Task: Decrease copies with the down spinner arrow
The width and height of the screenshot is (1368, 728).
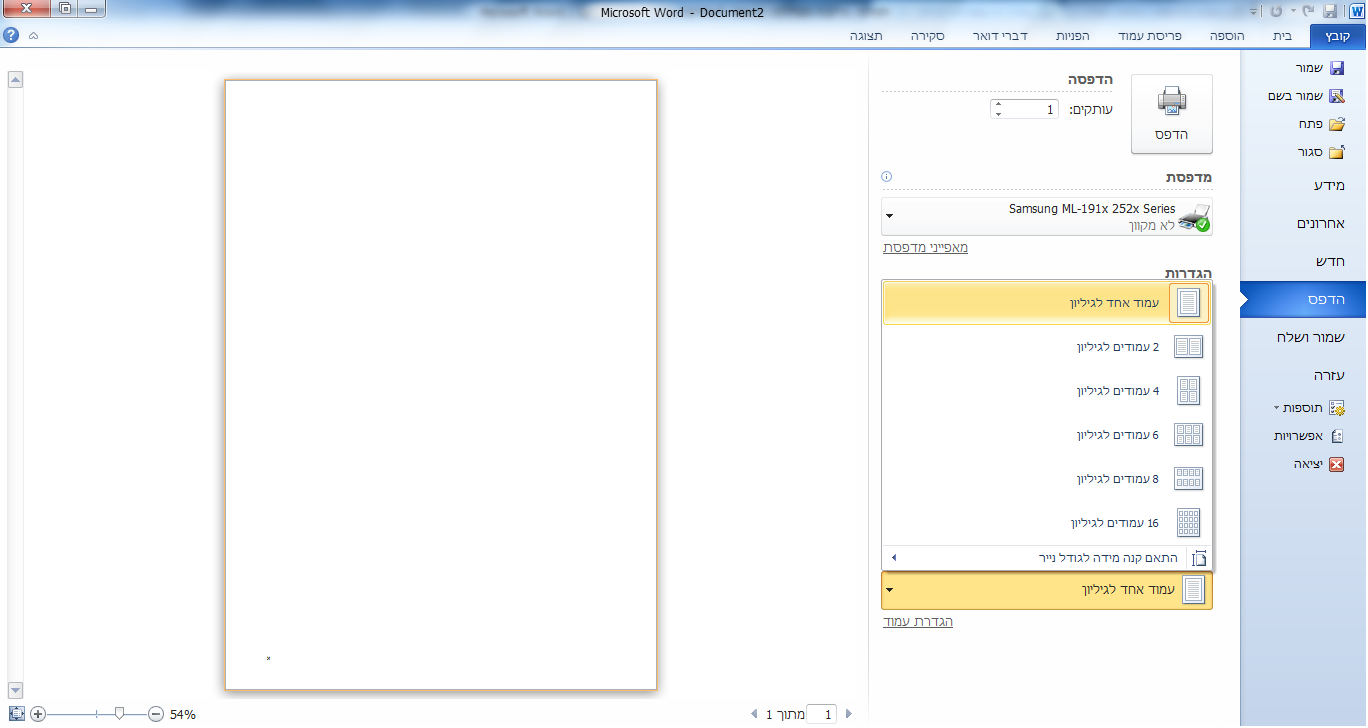Action: pos(998,114)
